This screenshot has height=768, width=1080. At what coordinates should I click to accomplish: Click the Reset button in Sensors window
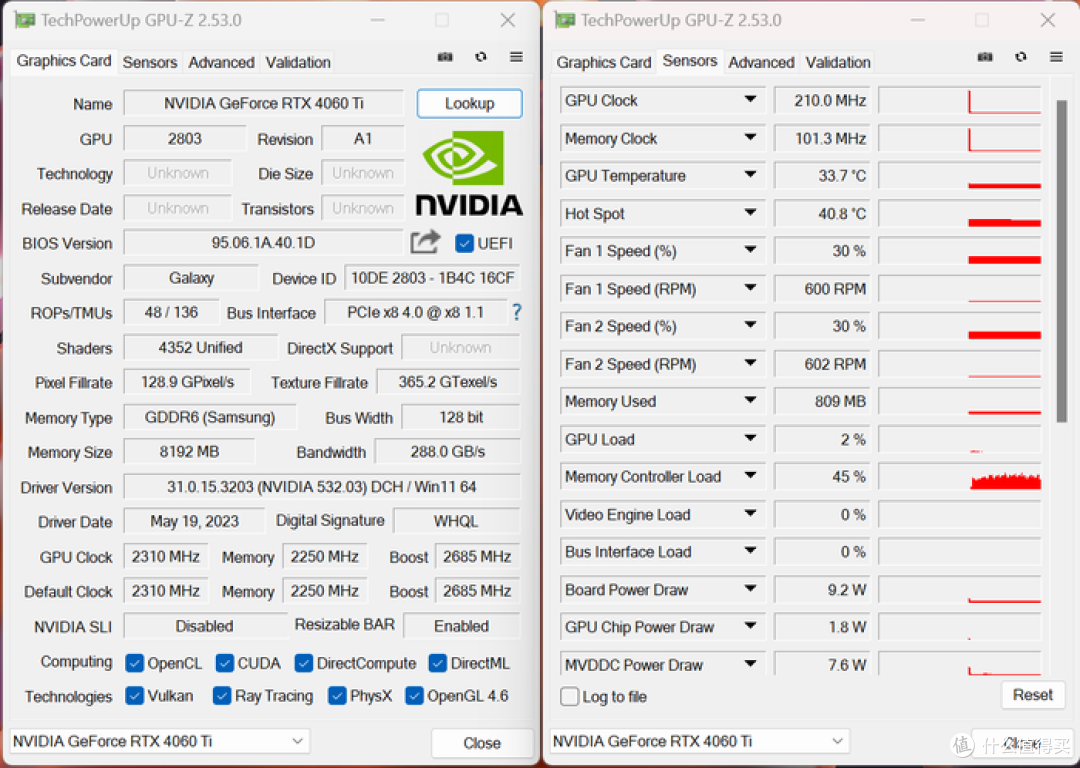coord(1032,695)
